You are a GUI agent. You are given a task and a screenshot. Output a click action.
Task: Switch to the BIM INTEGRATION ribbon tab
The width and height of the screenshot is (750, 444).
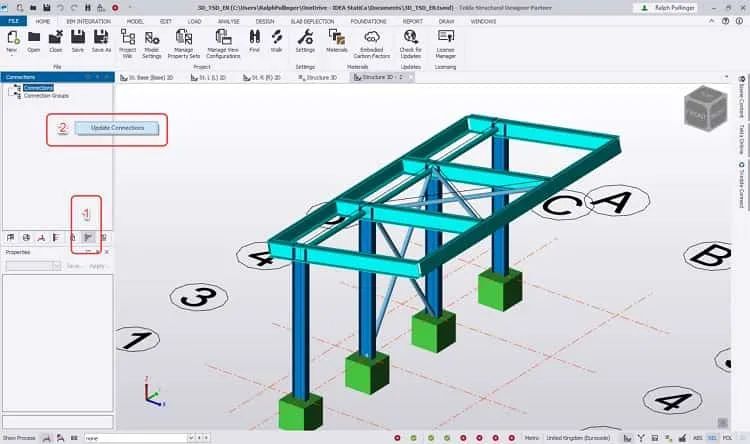pos(88,22)
